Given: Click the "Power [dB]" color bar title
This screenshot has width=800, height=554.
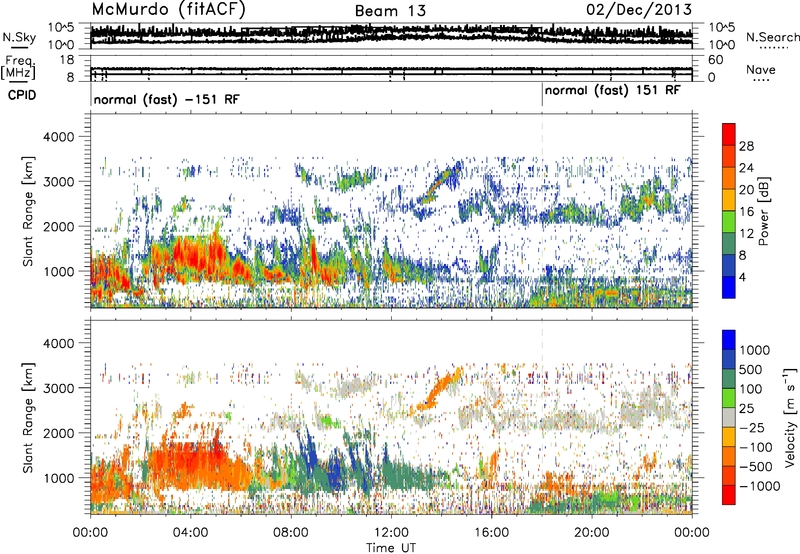Looking at the screenshot, I should (763, 211).
